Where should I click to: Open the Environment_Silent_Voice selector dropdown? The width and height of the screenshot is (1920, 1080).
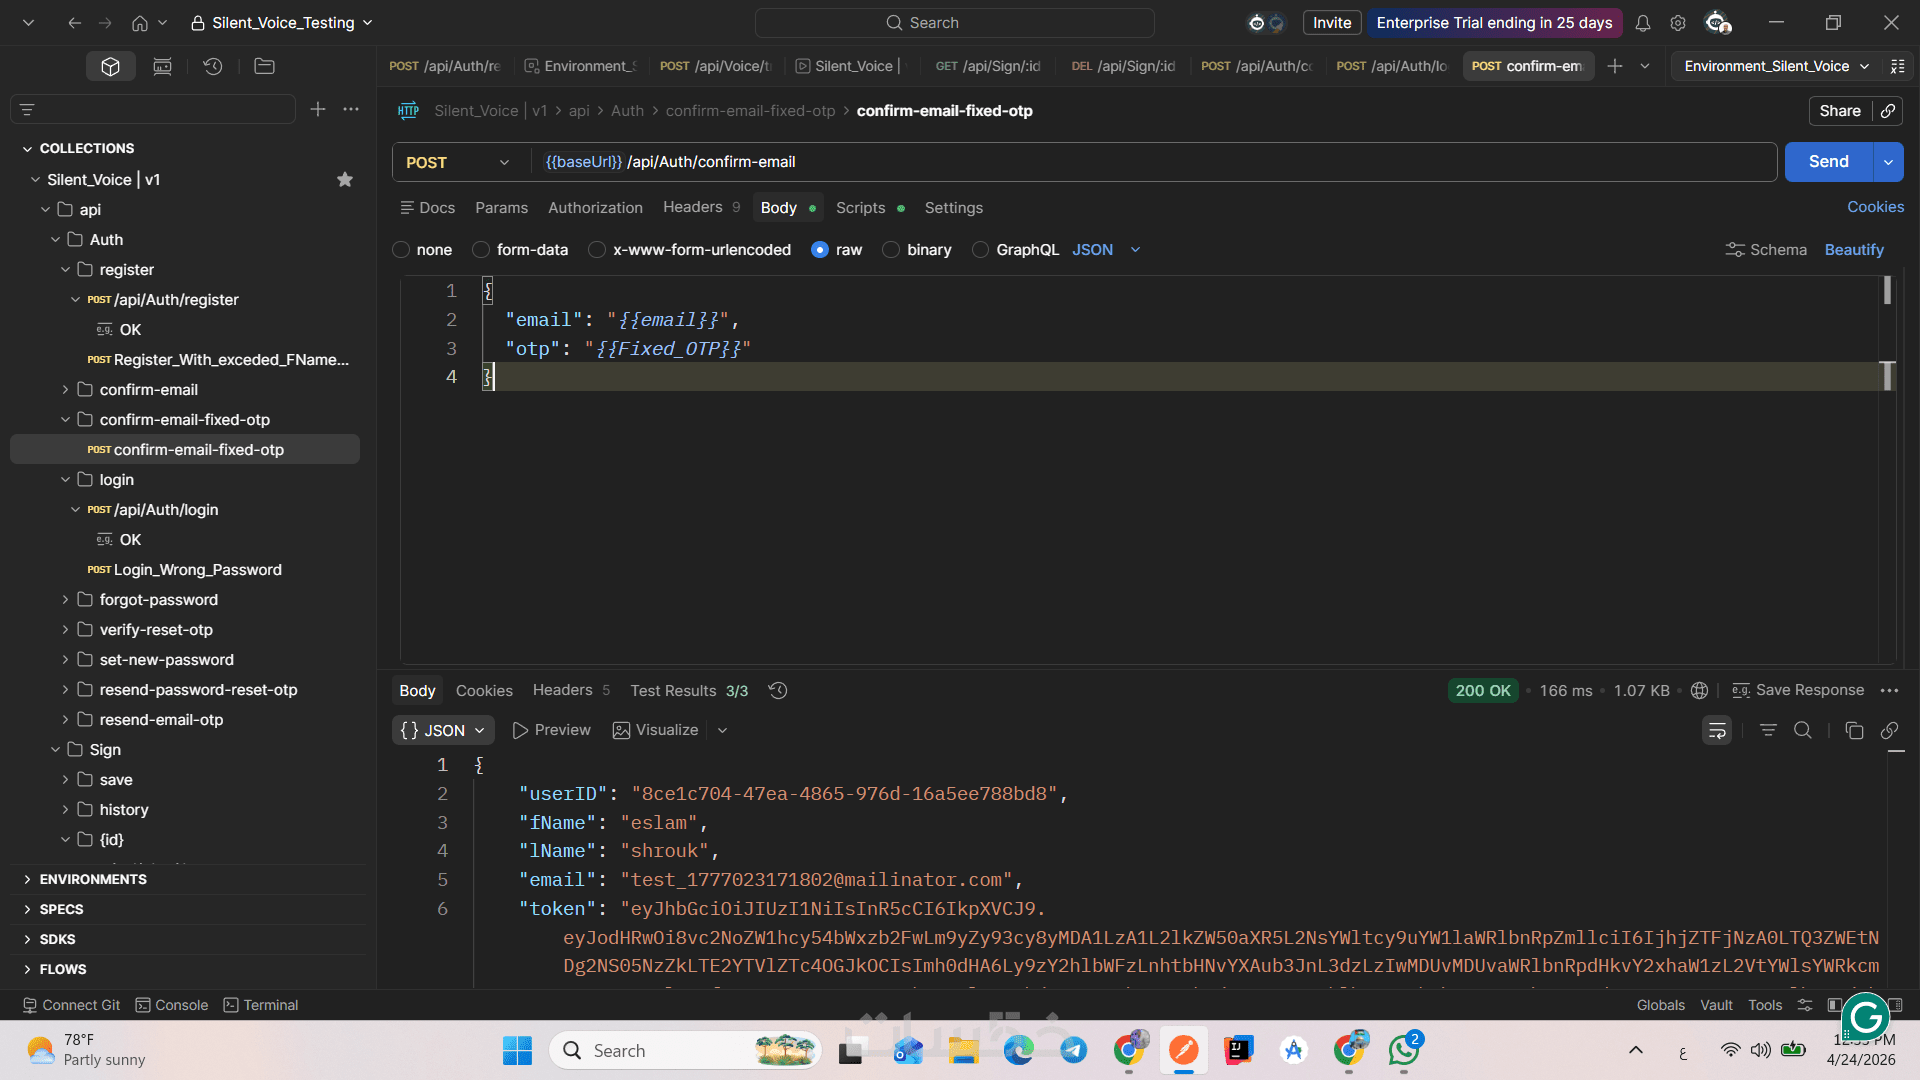(x=1775, y=66)
